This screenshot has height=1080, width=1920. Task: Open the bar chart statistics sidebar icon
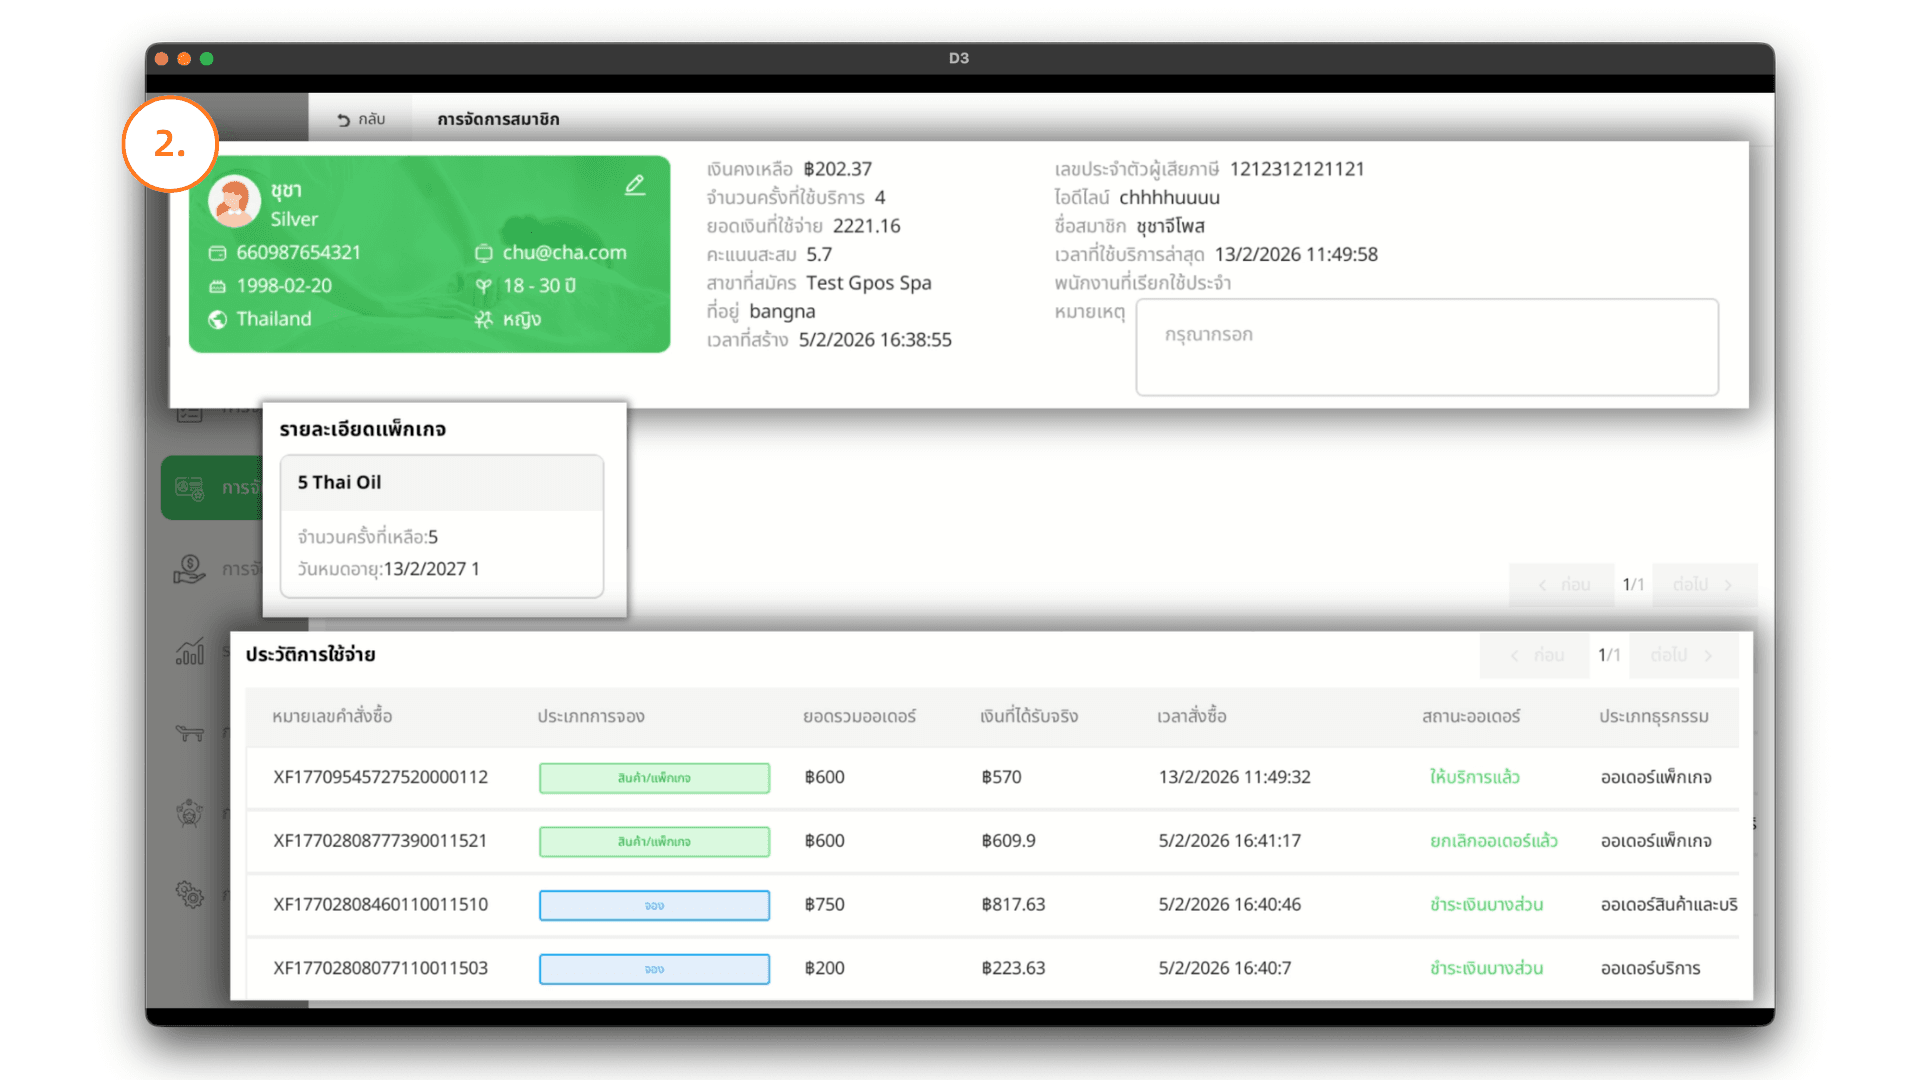(190, 652)
